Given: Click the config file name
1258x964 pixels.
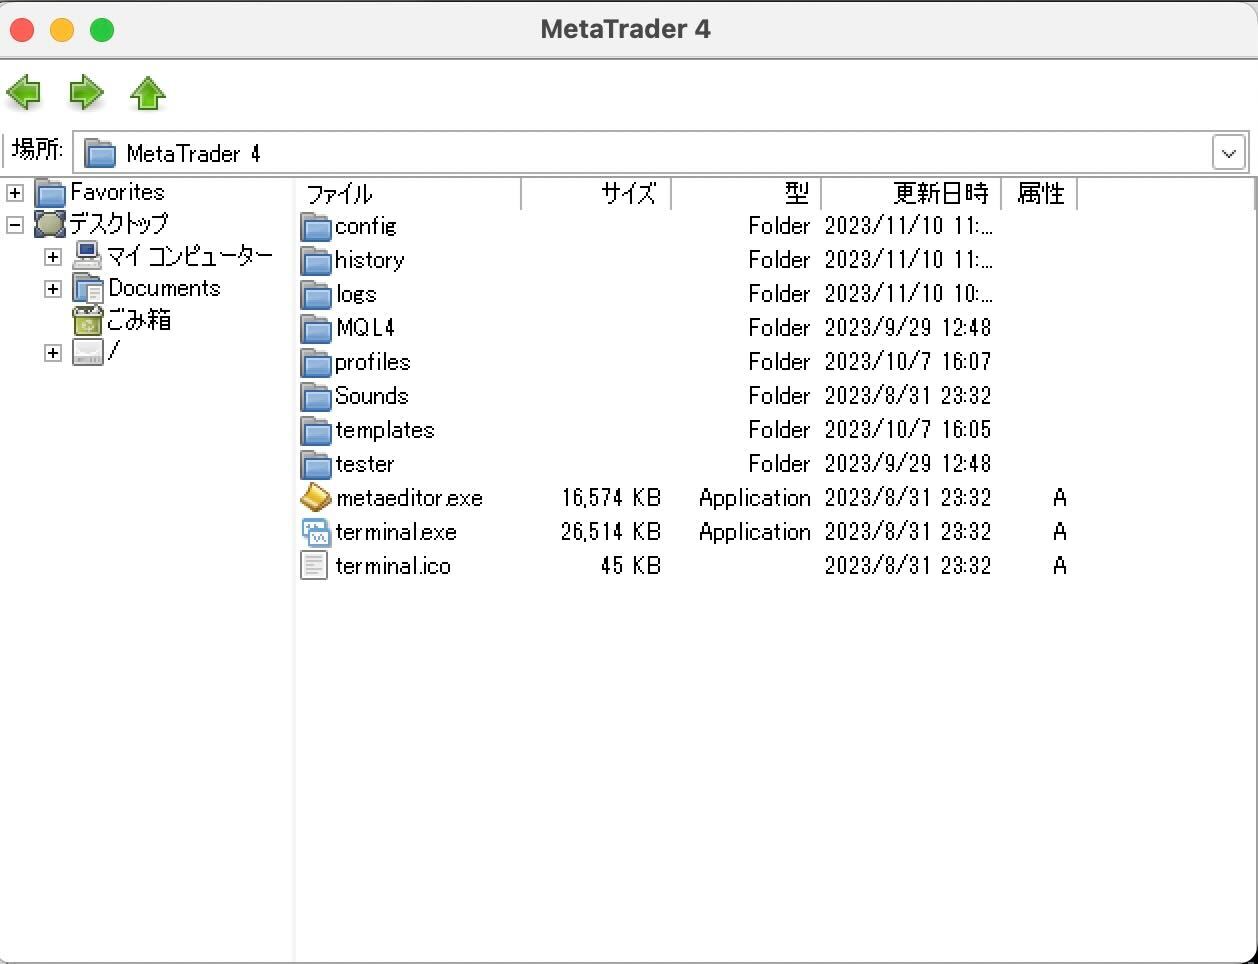Looking at the screenshot, I should (x=365, y=227).
